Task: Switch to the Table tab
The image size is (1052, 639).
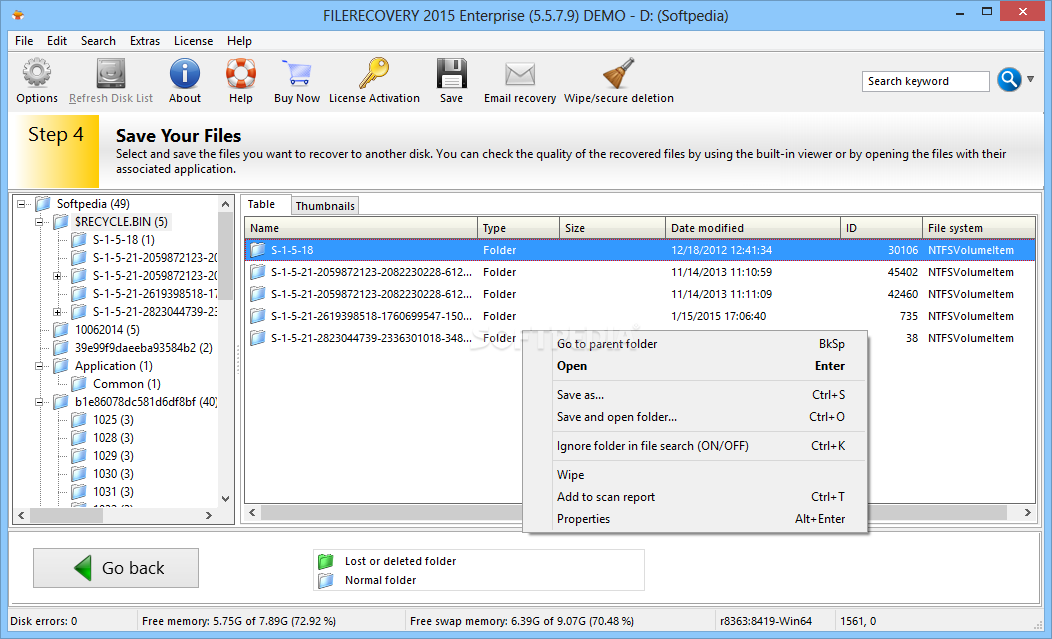Action: click(262, 205)
